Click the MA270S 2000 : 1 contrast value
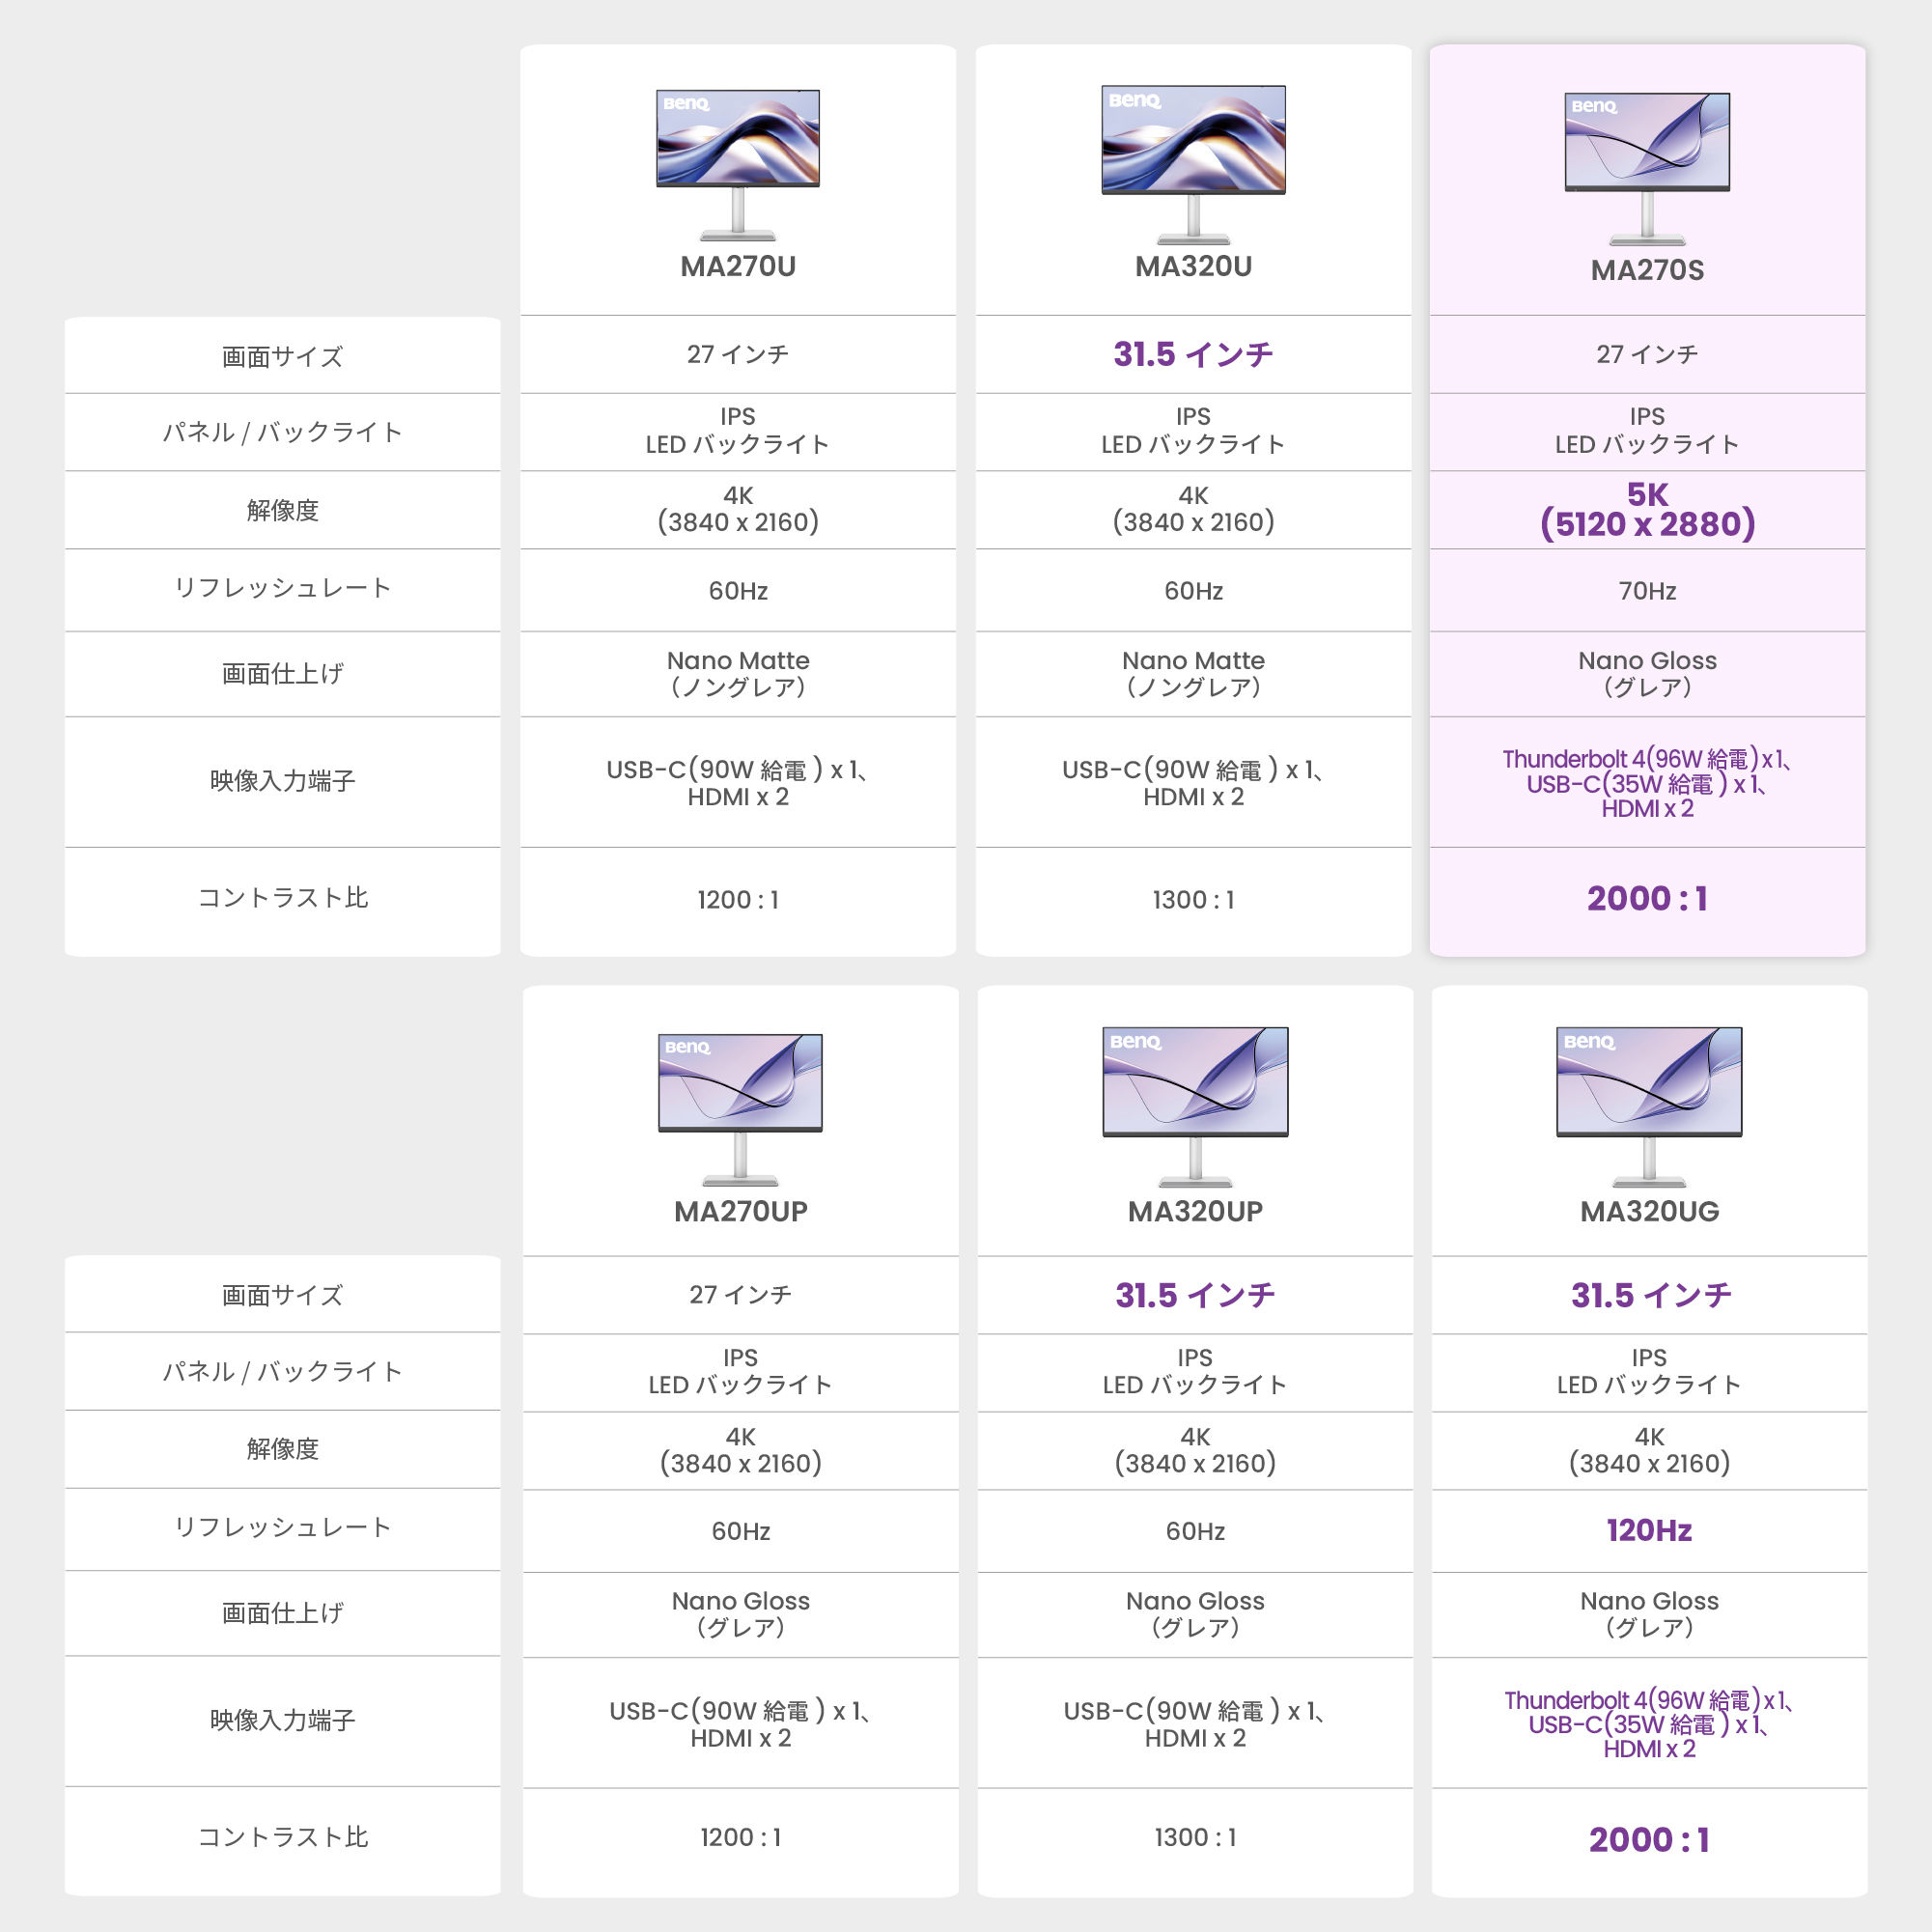Screen dimensions: 1932x1932 tap(1647, 898)
